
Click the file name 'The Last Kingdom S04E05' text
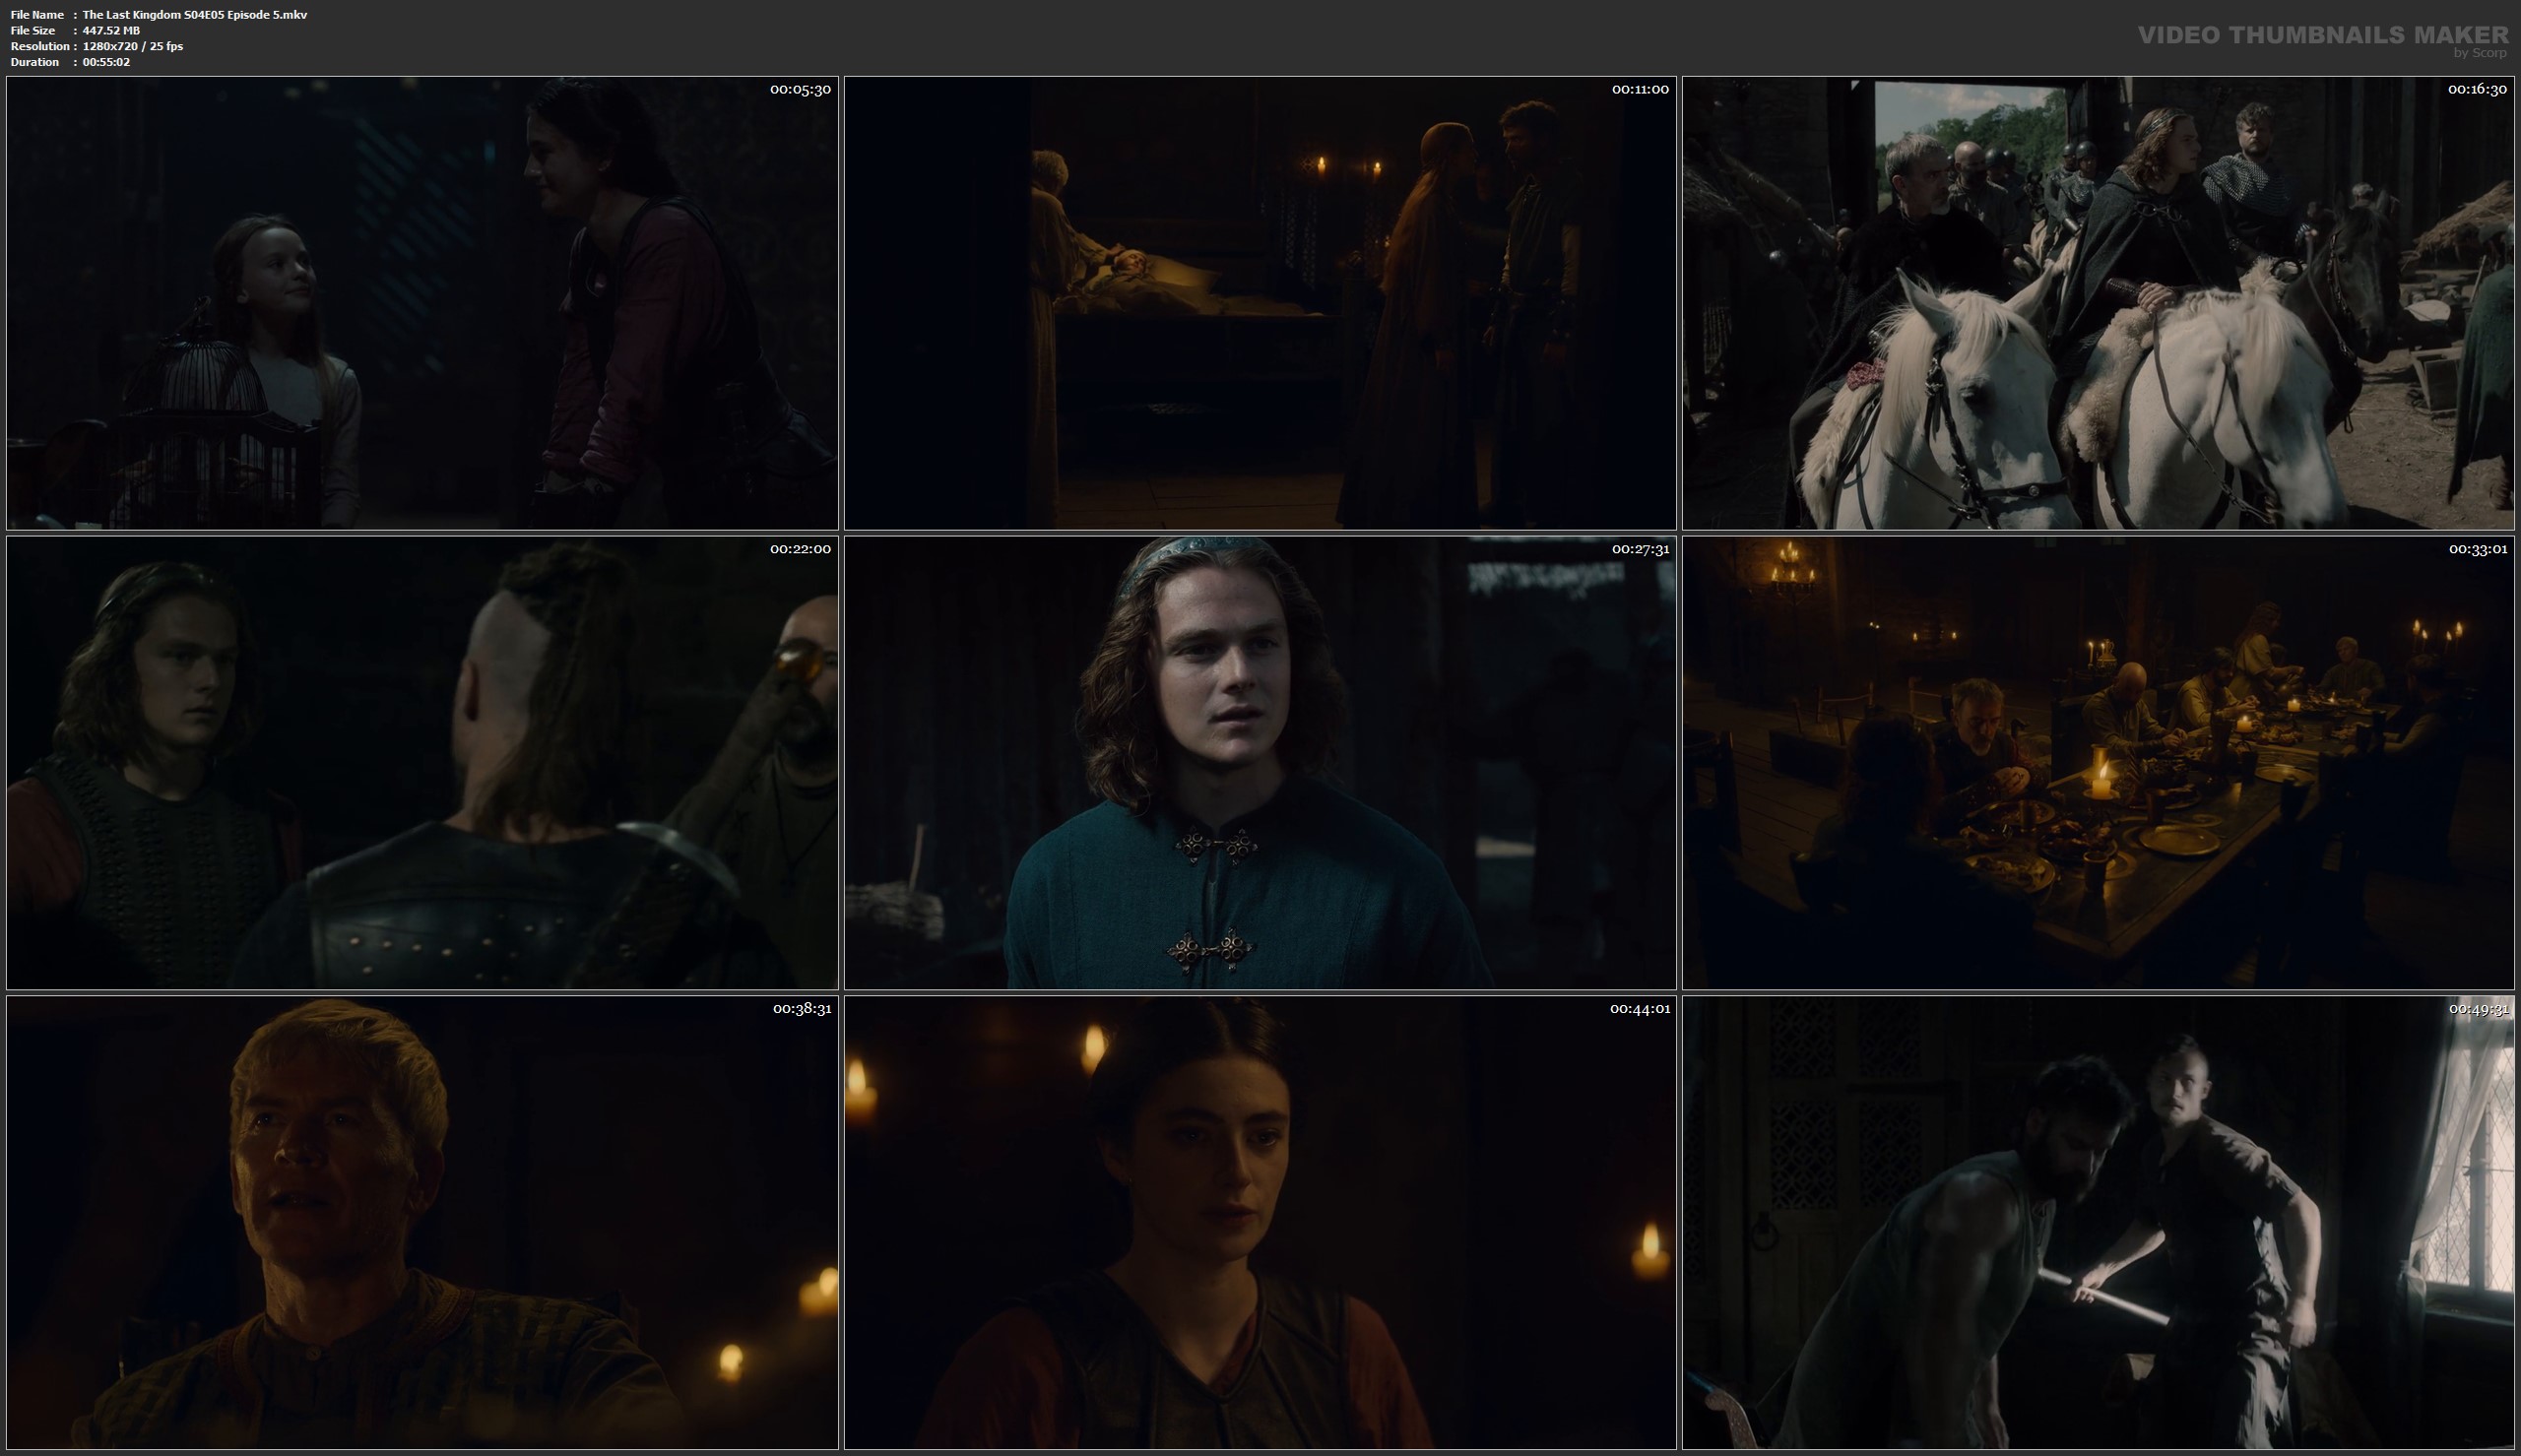point(194,14)
